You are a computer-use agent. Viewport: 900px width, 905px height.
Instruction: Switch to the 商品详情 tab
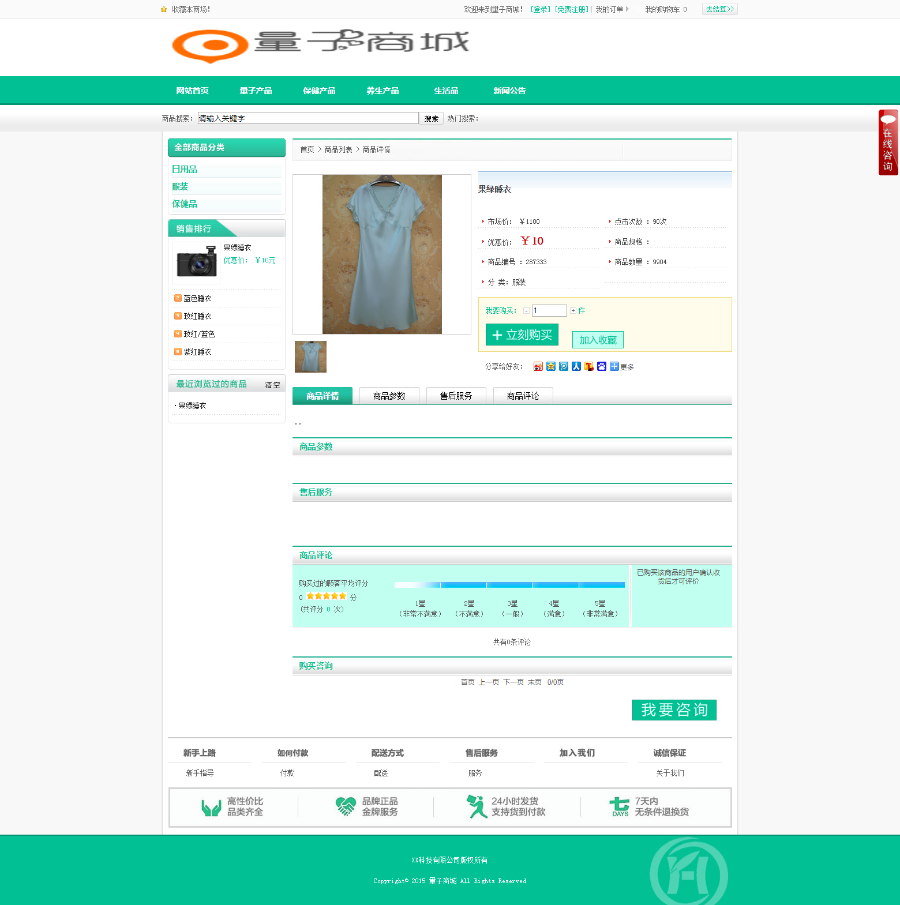point(322,396)
